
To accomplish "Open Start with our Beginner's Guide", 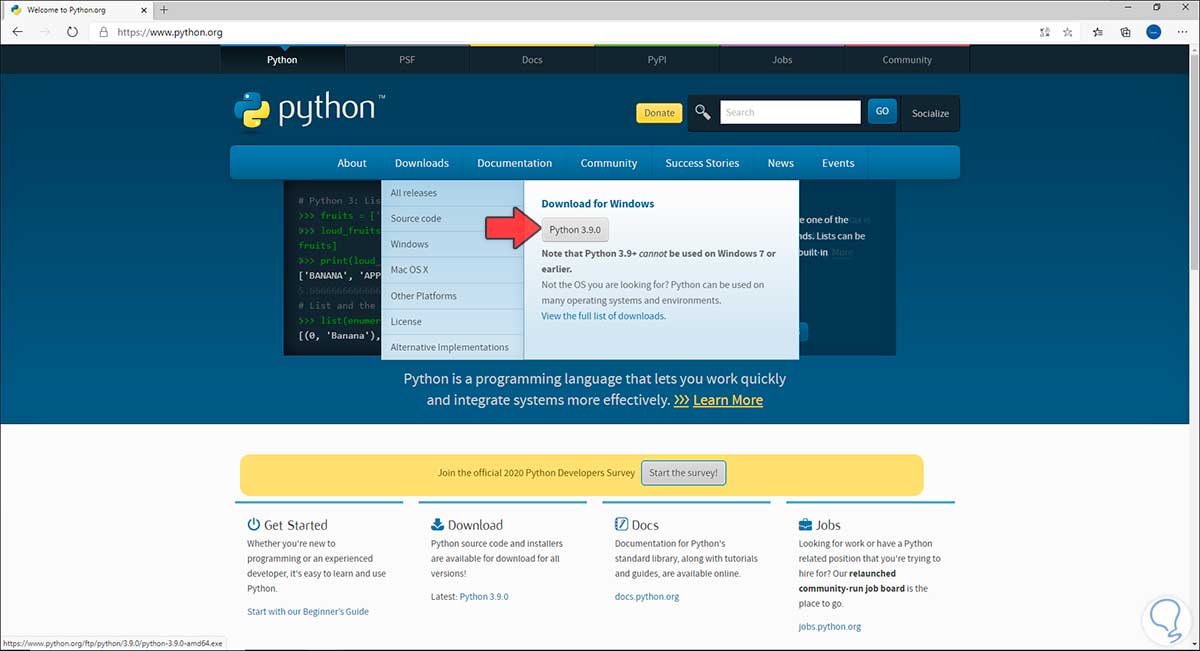I will click(308, 611).
